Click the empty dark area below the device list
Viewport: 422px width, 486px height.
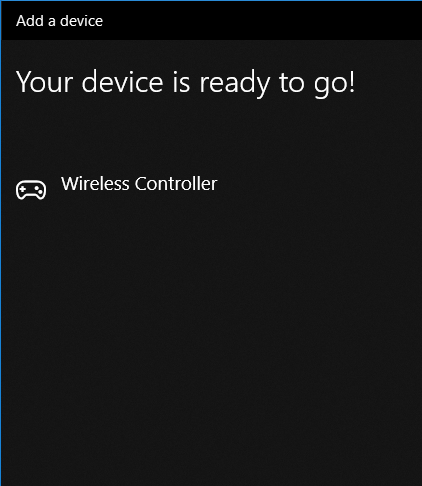pyautogui.click(x=211, y=333)
